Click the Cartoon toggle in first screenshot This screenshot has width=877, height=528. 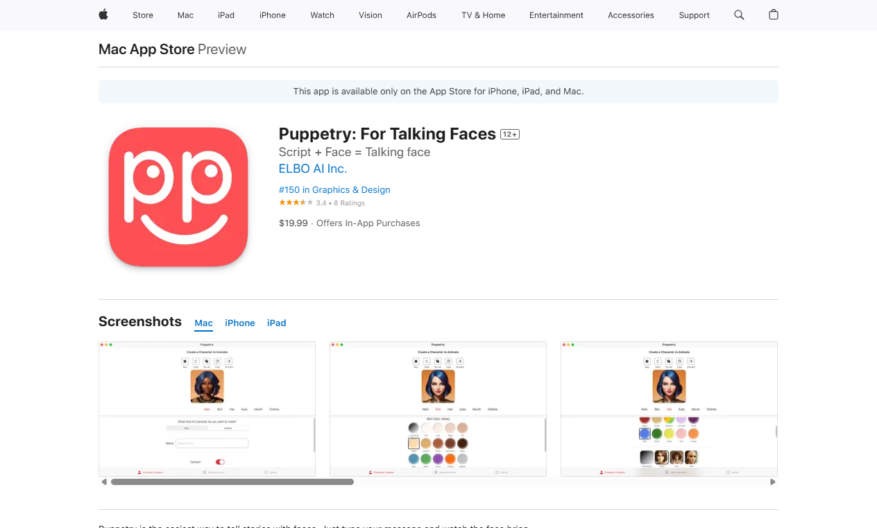220,462
